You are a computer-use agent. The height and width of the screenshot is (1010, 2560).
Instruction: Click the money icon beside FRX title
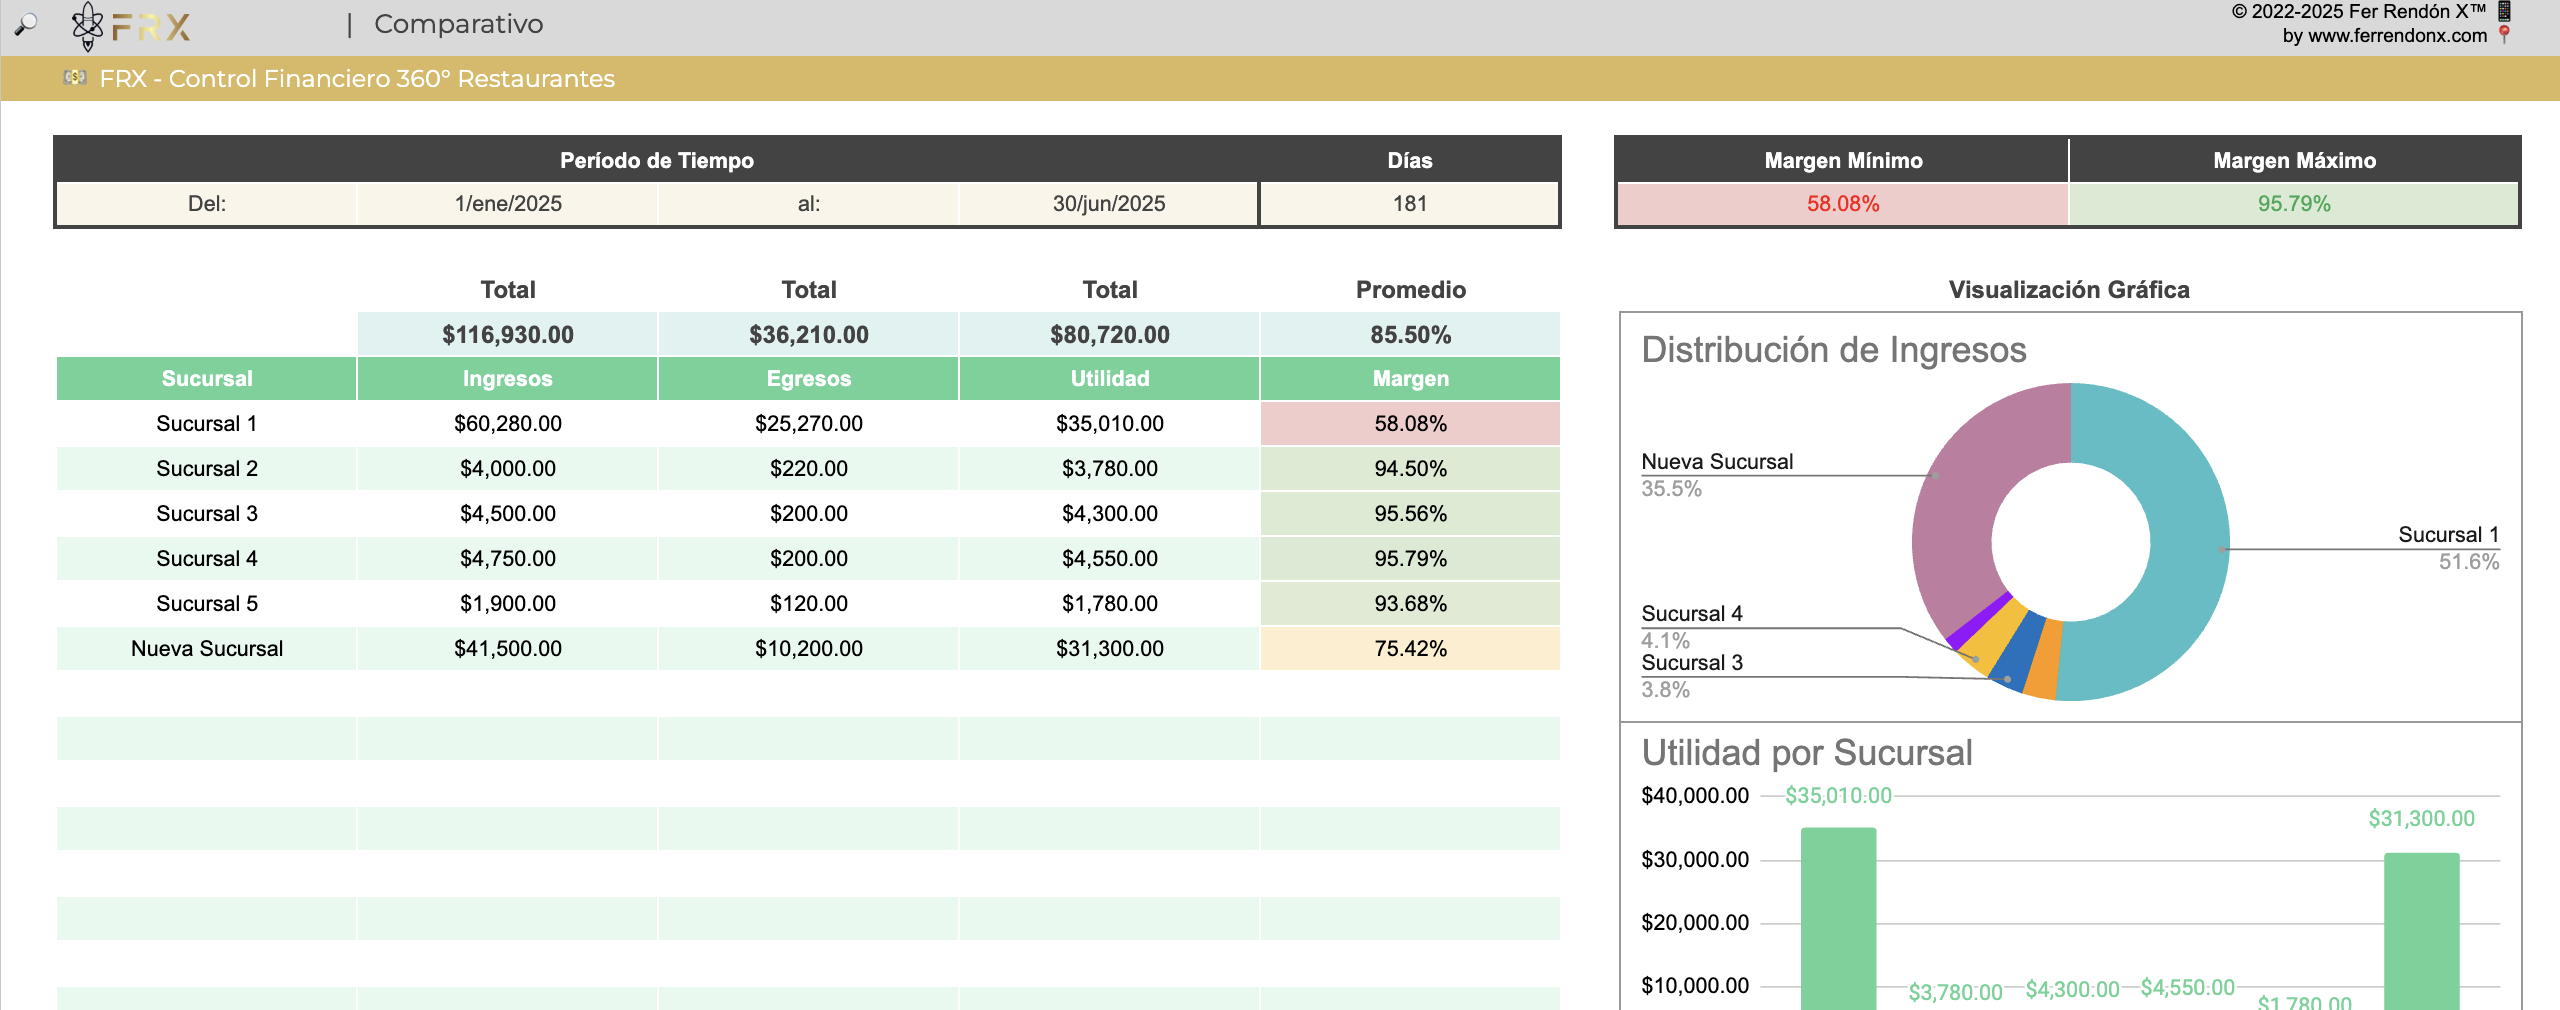click(x=75, y=77)
